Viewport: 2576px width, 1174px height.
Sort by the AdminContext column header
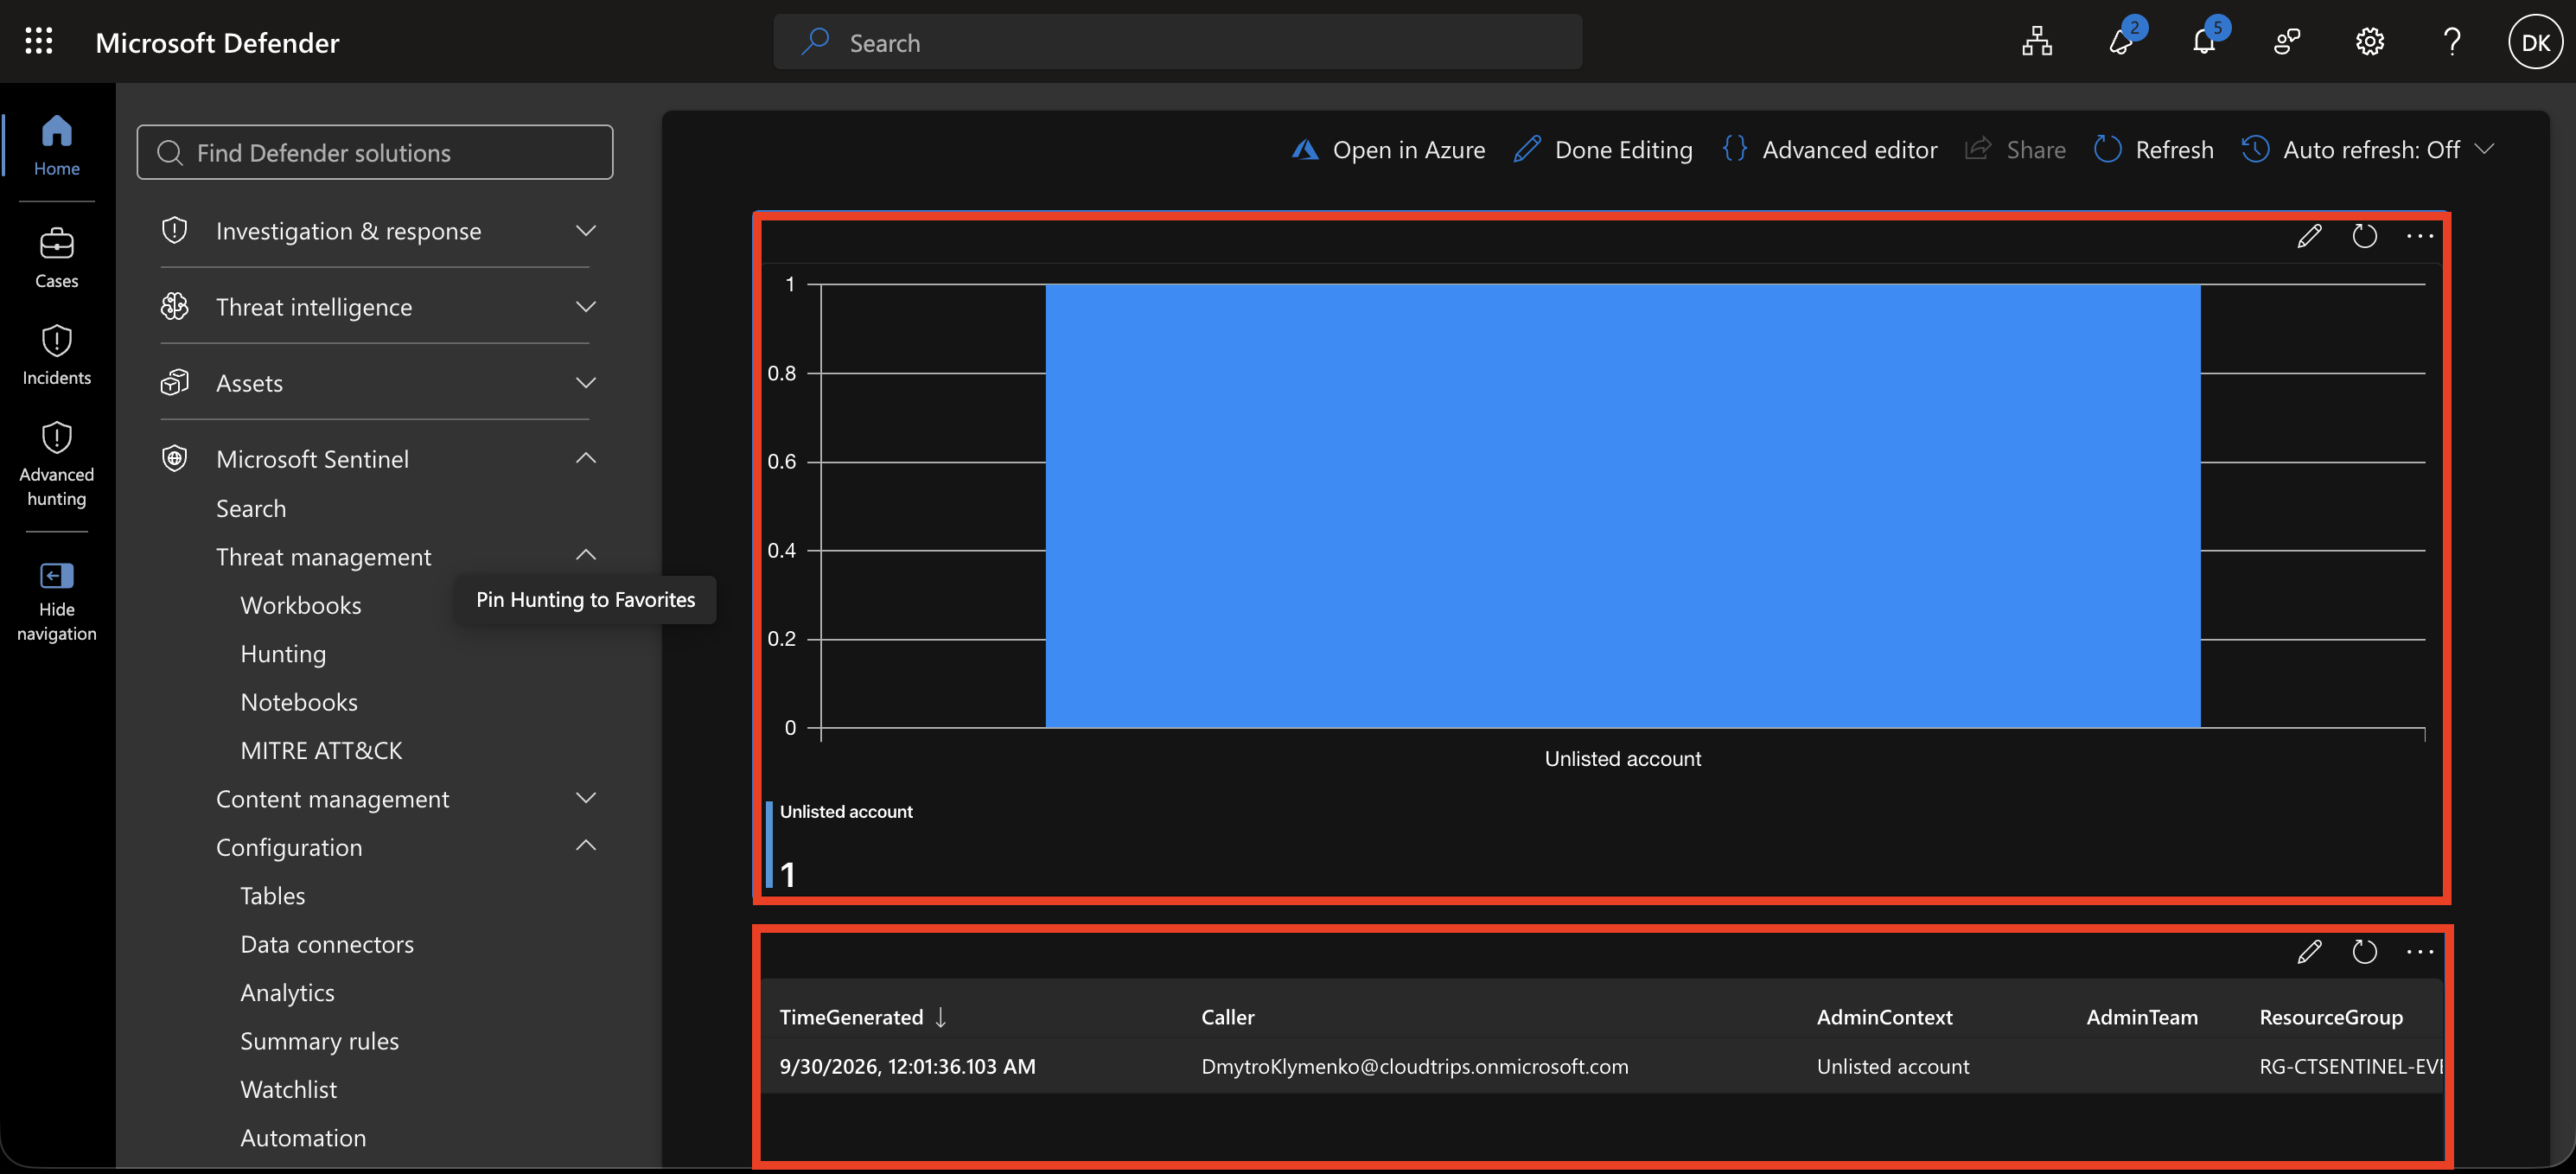coord(1884,1017)
